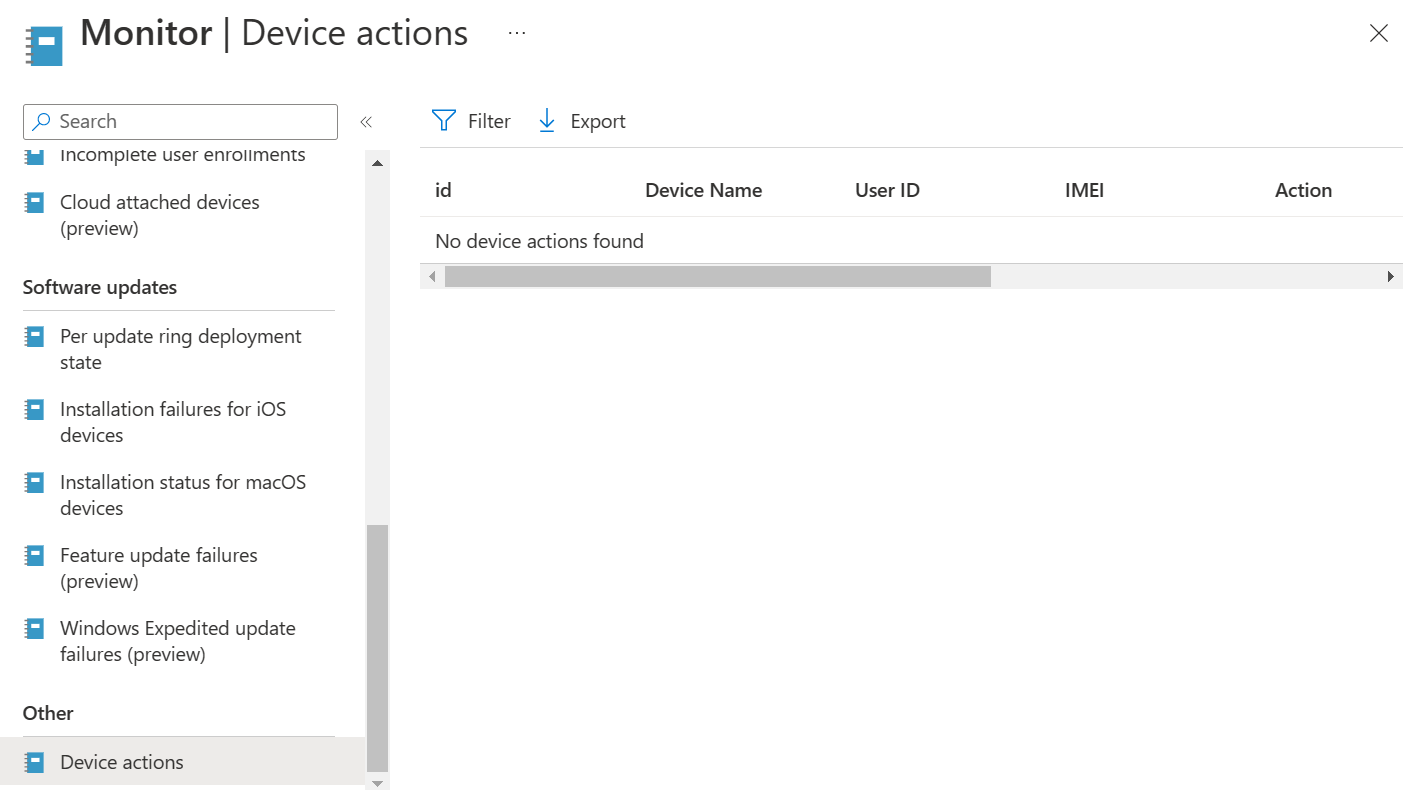Sort the table by the id column
This screenshot has width=1420, height=790.
click(x=443, y=190)
